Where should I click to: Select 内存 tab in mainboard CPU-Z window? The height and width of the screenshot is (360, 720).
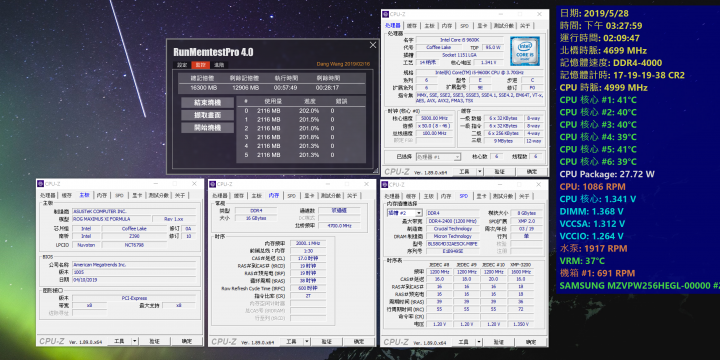[101, 196]
